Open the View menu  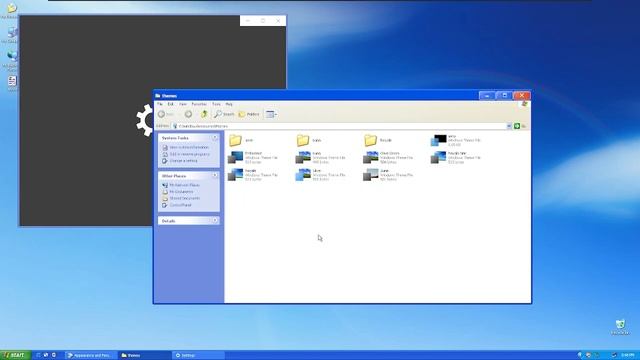tap(183, 104)
